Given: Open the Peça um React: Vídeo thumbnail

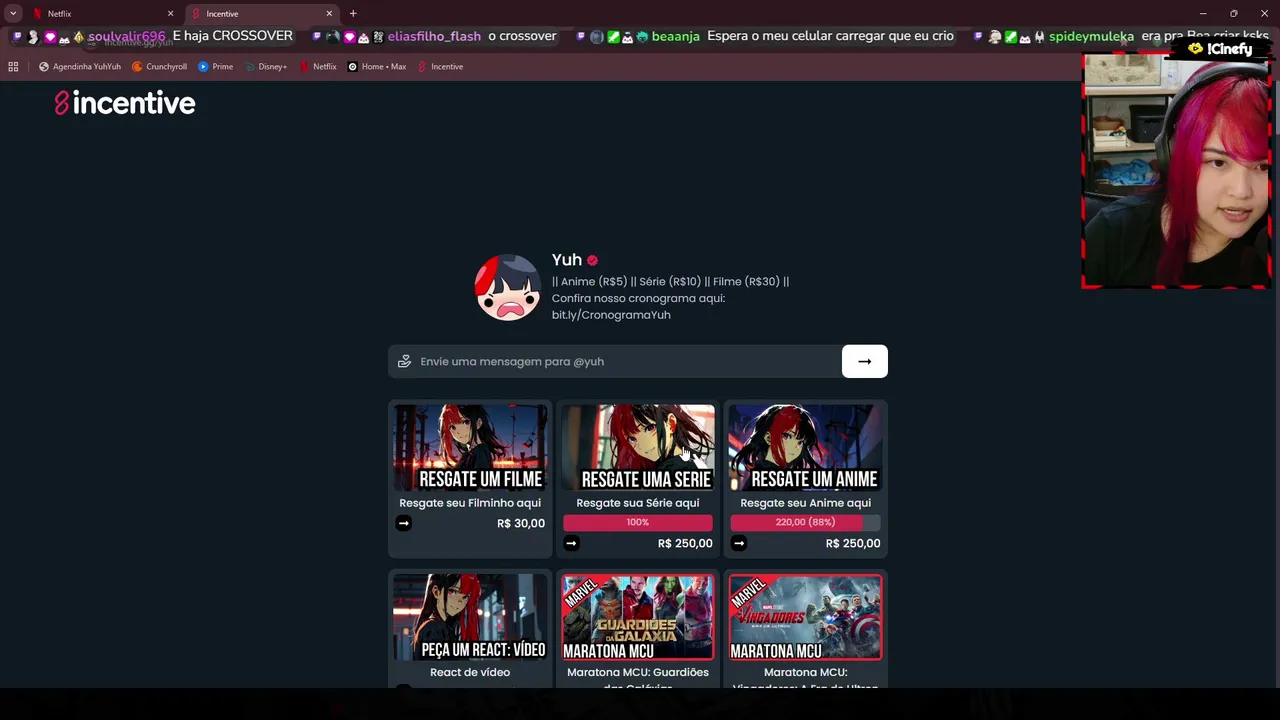Looking at the screenshot, I should 470,617.
